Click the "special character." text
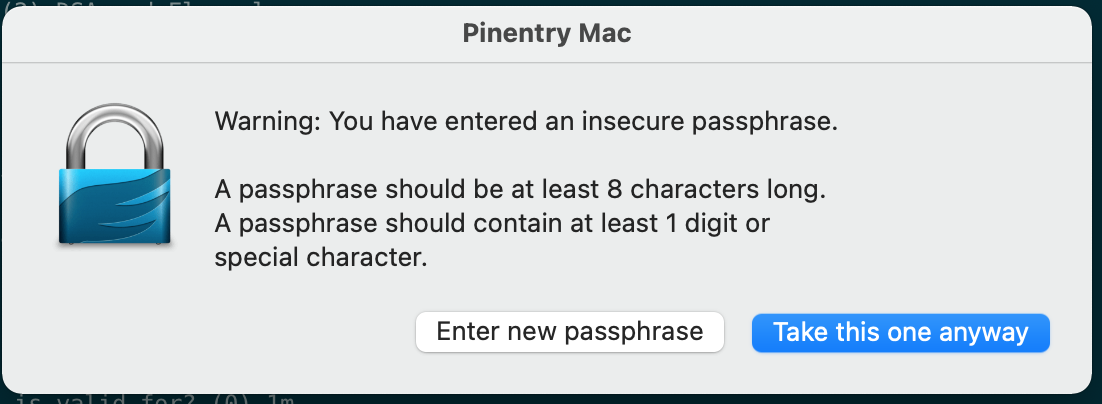Image resolution: width=1102 pixels, height=404 pixels. (321, 258)
